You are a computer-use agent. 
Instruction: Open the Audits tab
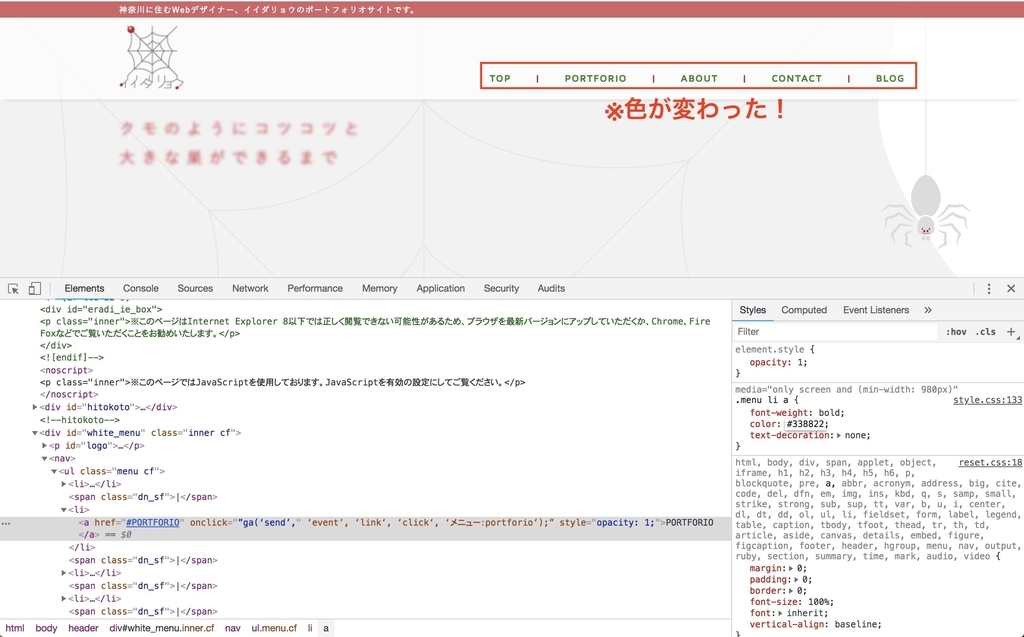point(551,288)
